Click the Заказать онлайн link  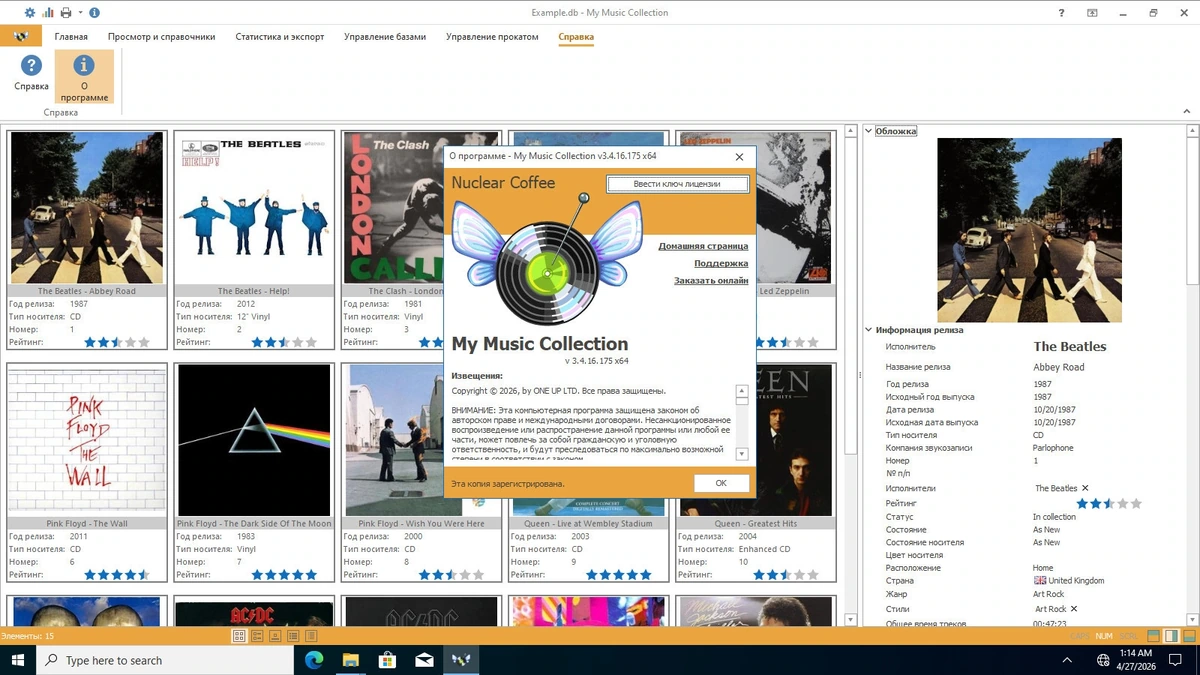711,281
